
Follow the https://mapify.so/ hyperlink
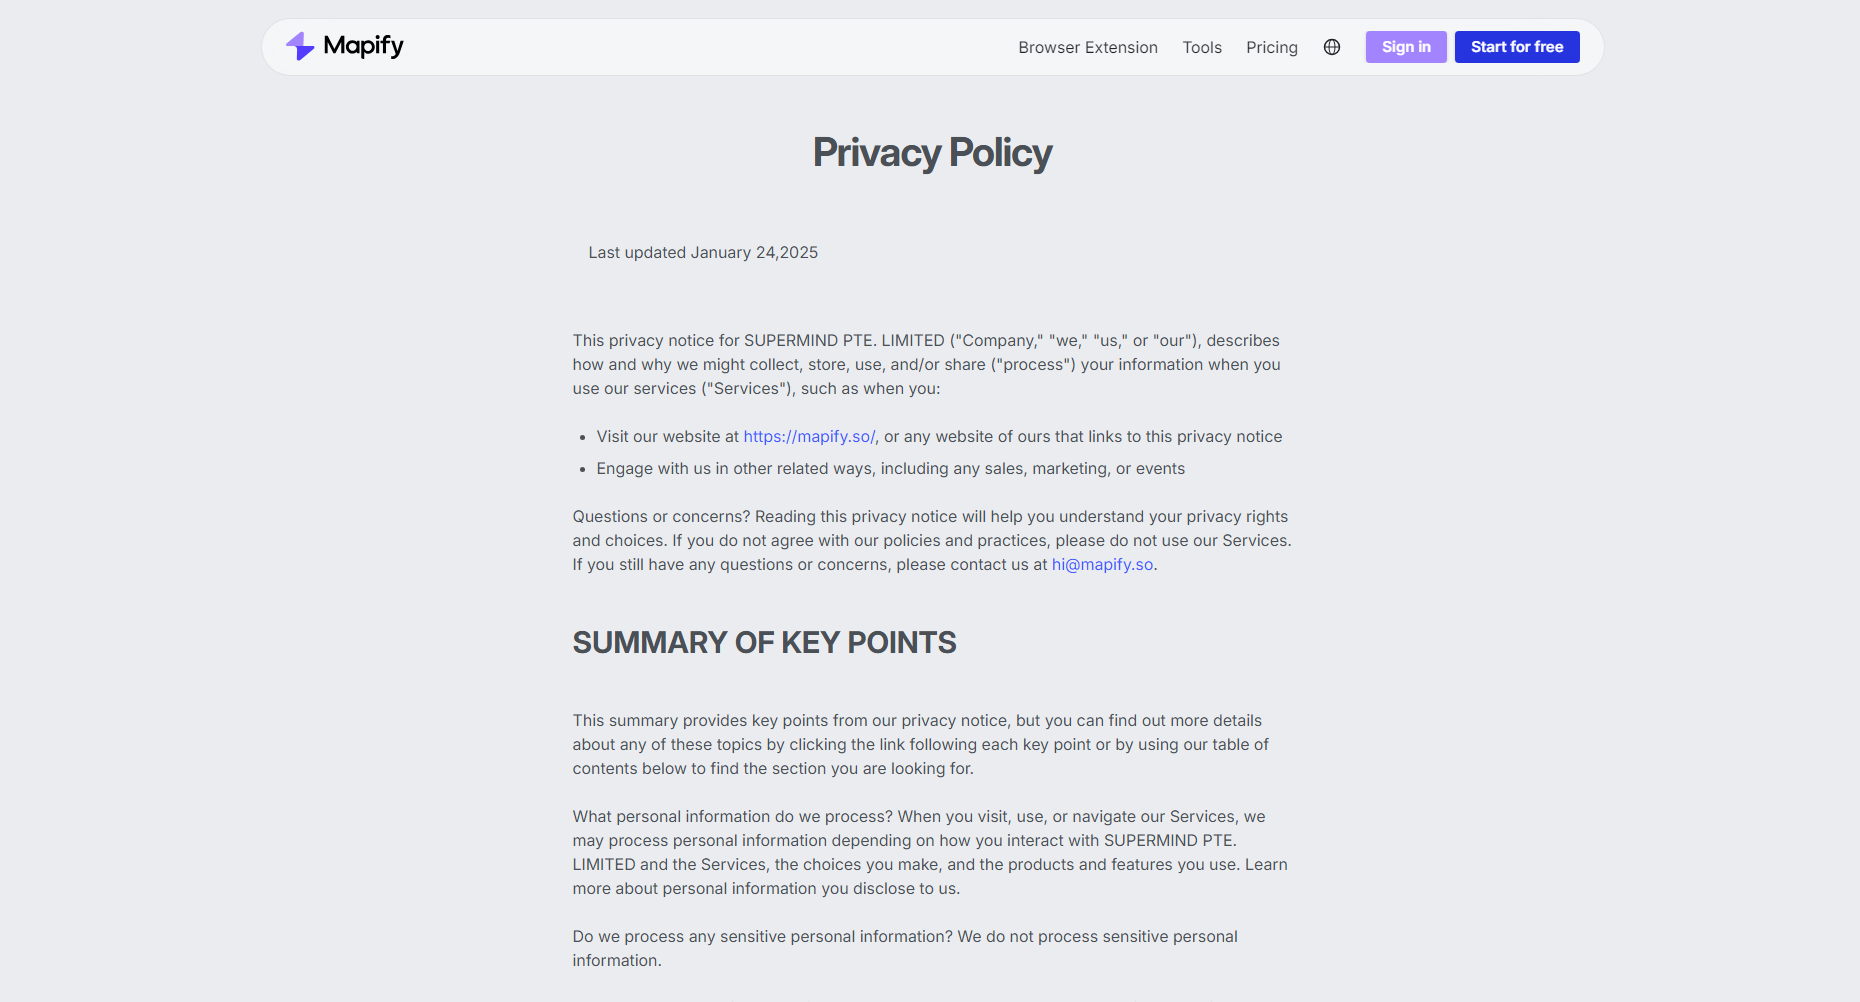click(x=809, y=437)
